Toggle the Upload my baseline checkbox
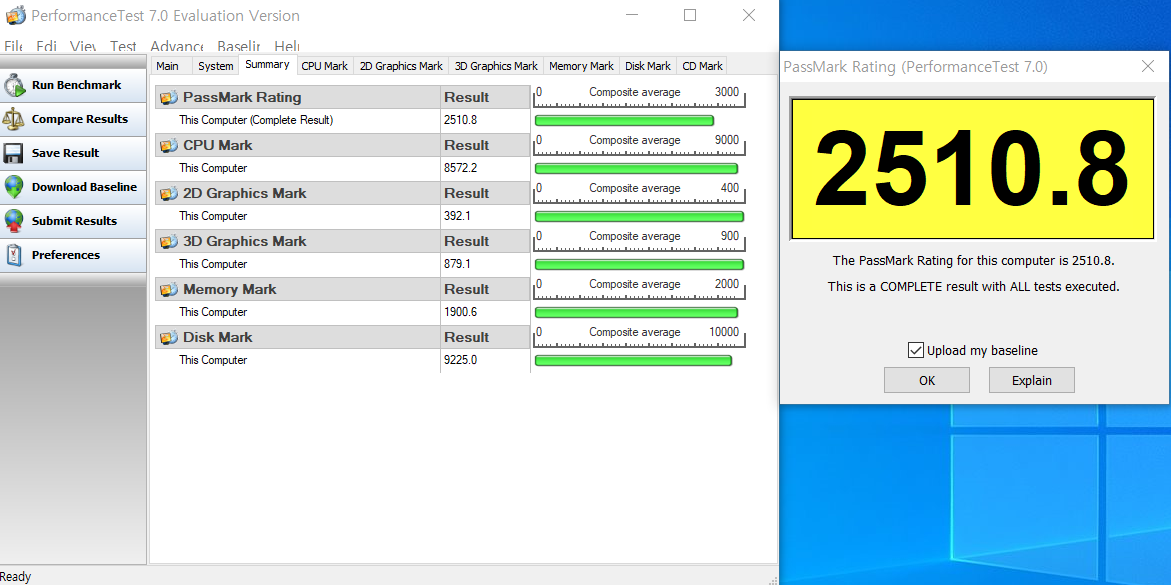Image resolution: width=1171 pixels, height=585 pixels. [916, 350]
